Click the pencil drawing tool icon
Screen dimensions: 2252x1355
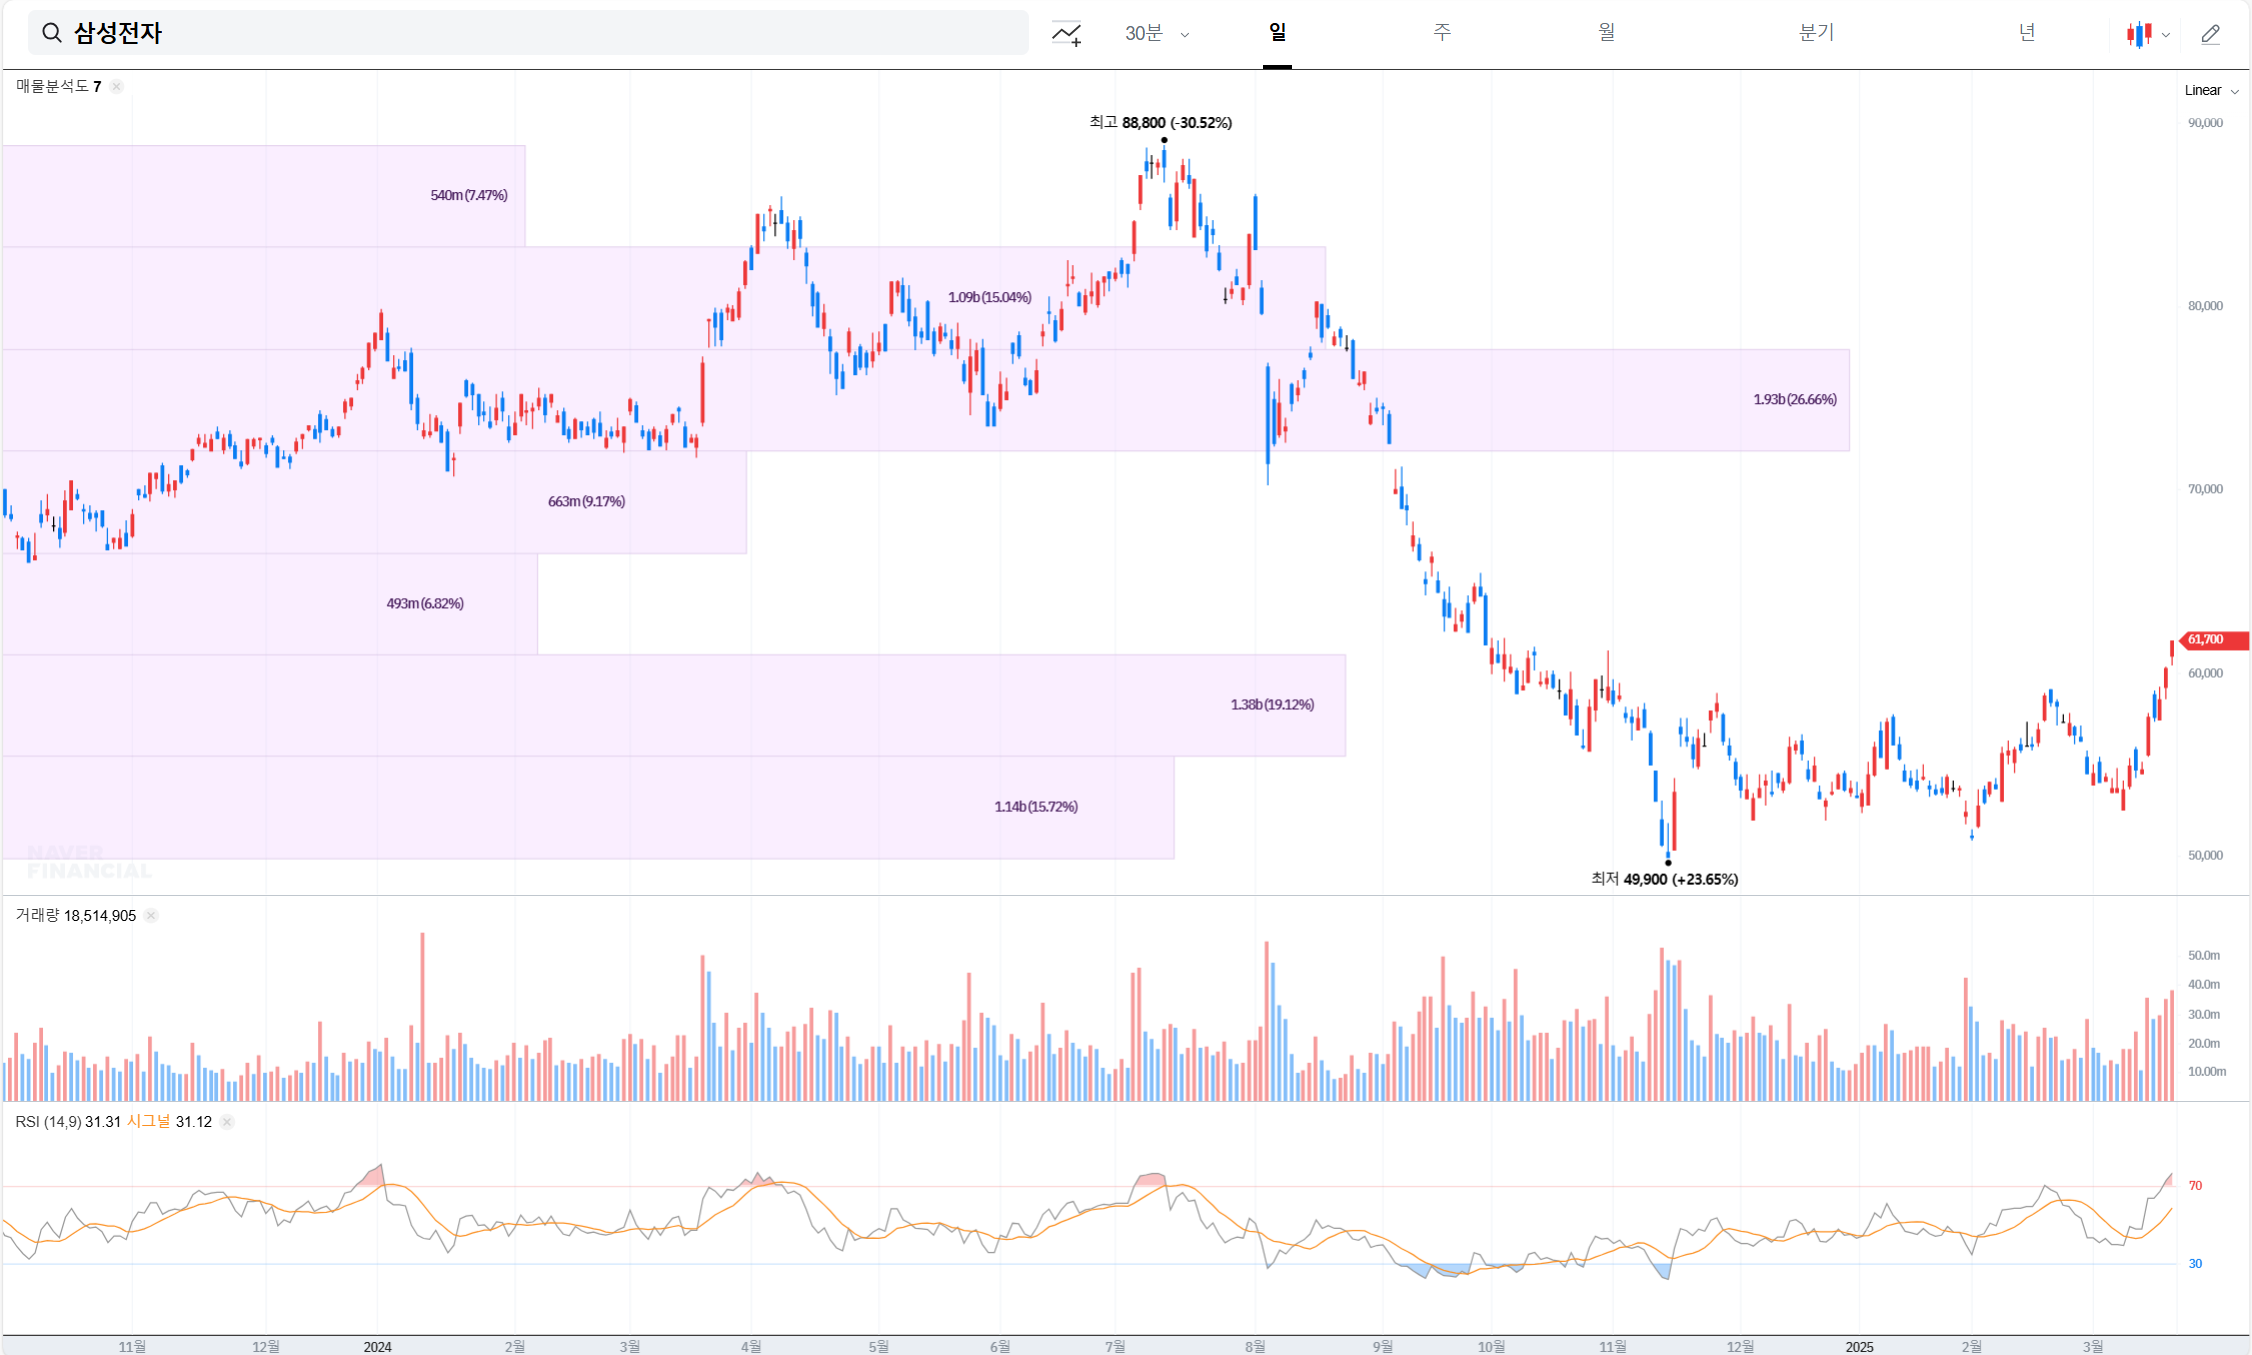(2210, 34)
